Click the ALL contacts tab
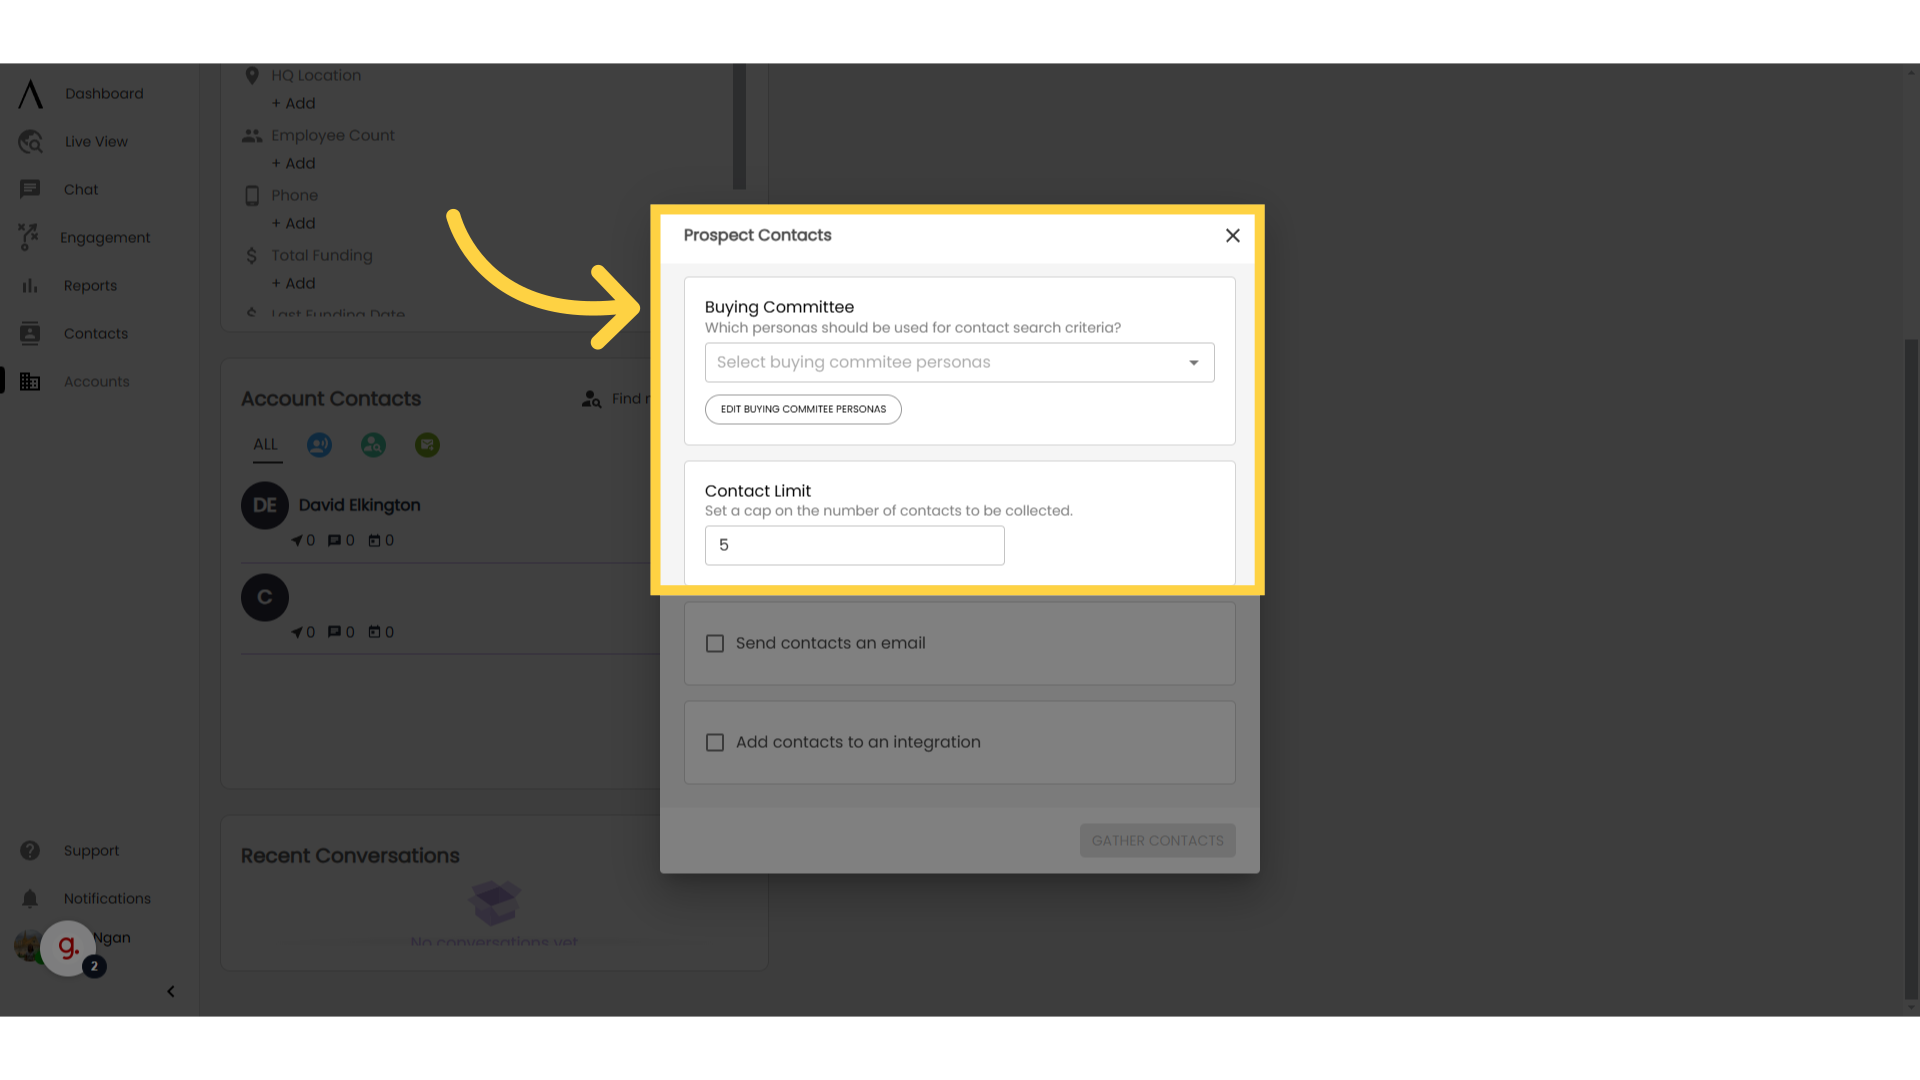Screen dimensions: 1920x1080 265,443
